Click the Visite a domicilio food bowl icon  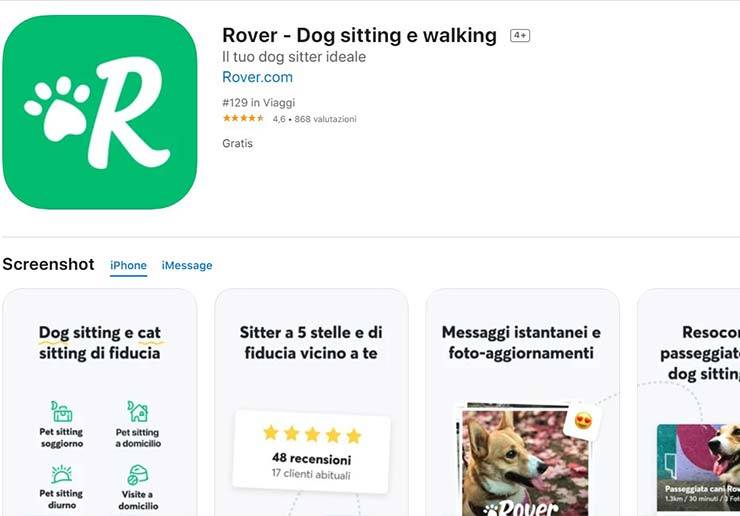pyautogui.click(x=138, y=475)
